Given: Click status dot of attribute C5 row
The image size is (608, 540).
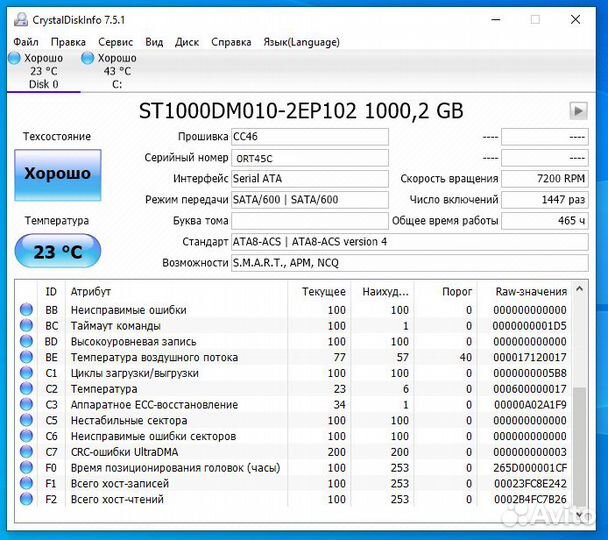Looking at the screenshot, I should tap(26, 420).
